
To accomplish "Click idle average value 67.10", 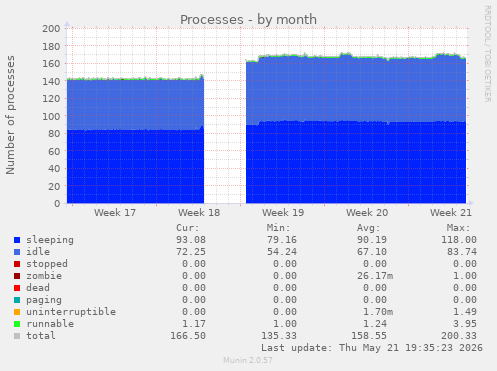I will point(372,252).
